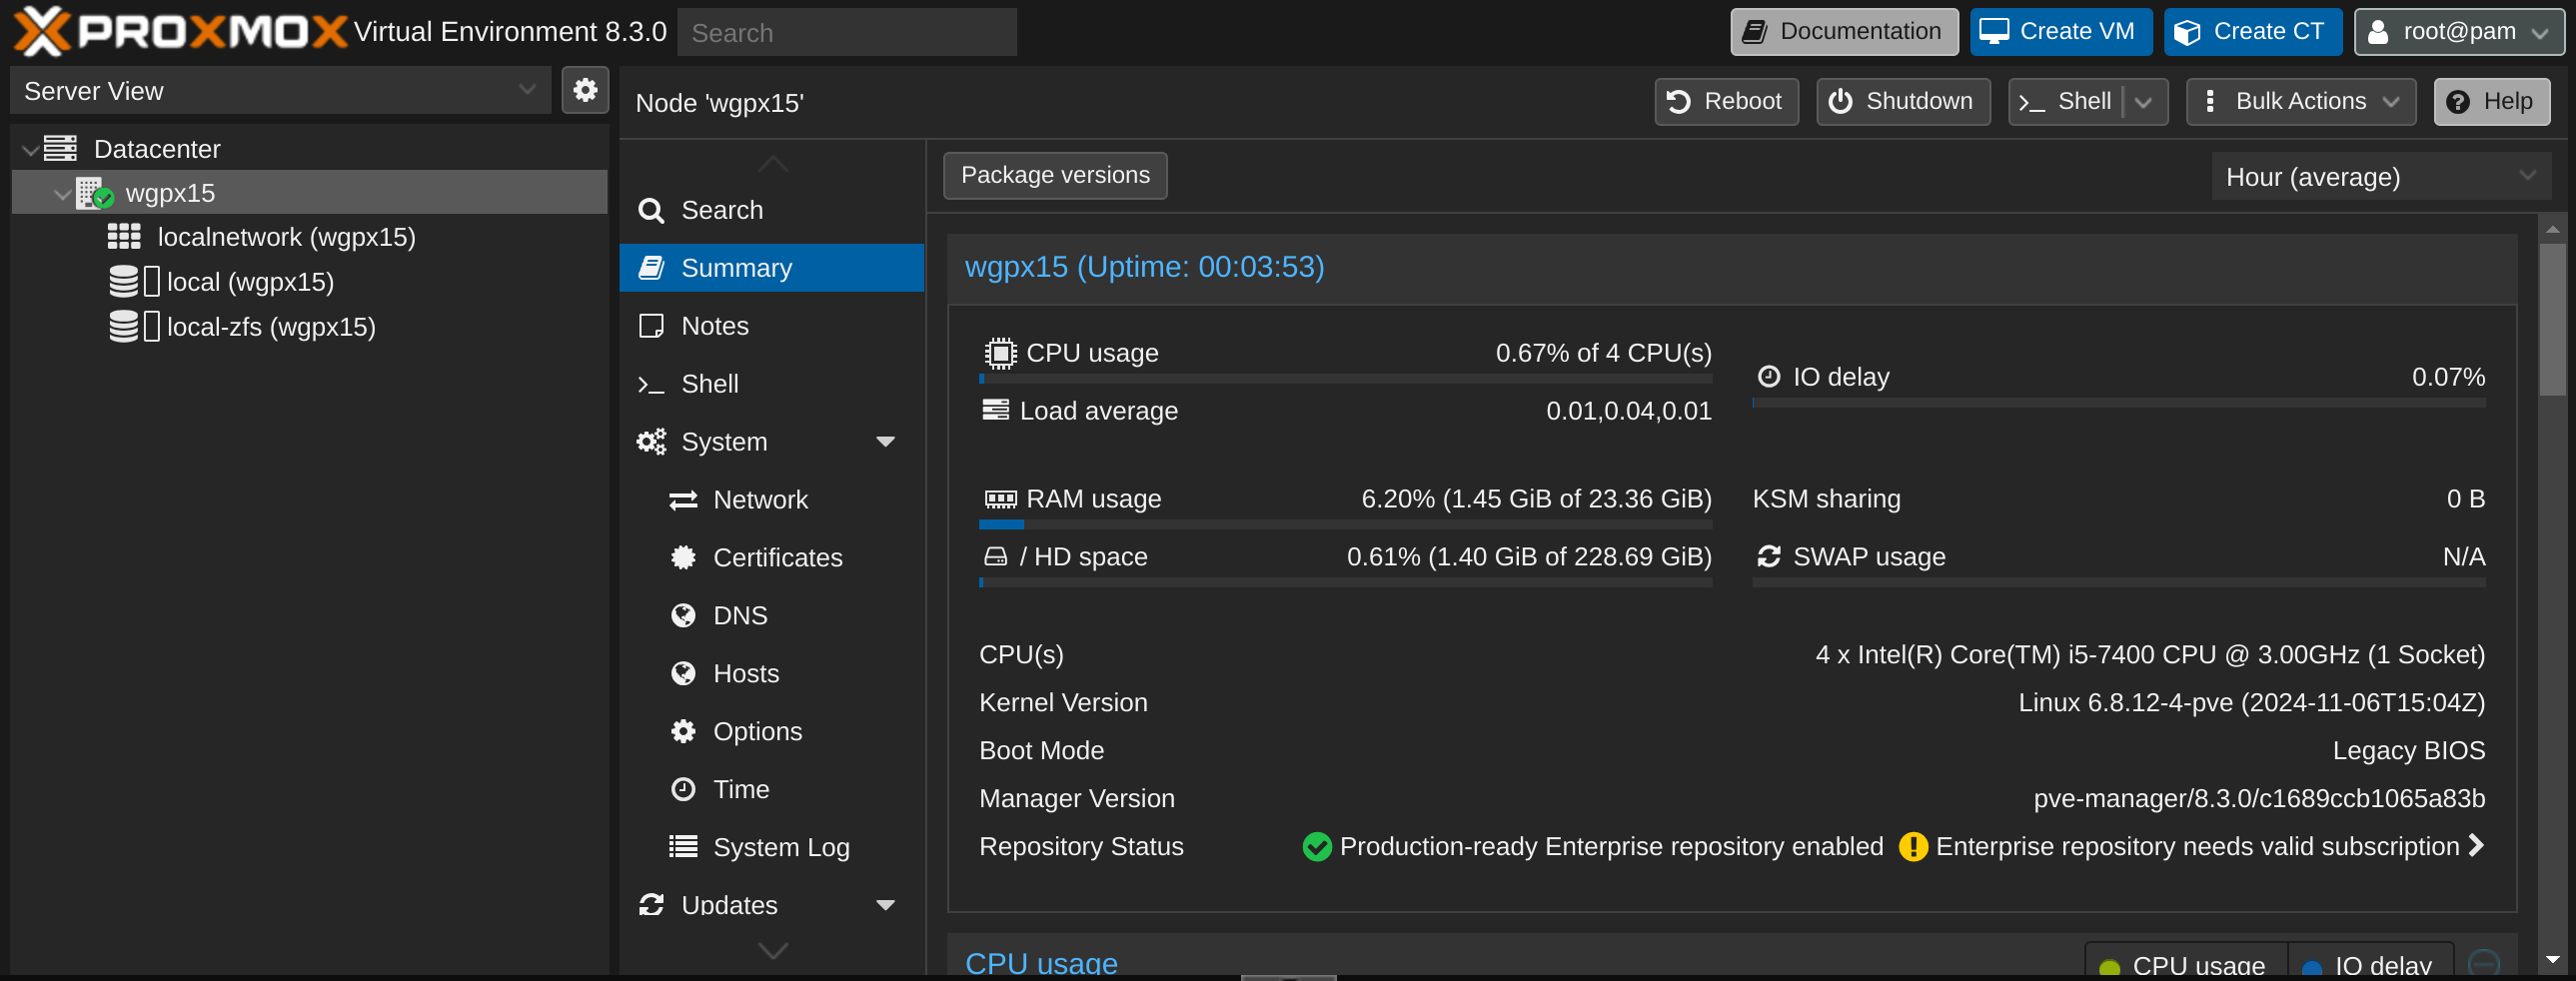
Task: Click the Reboot button
Action: pos(1726,102)
